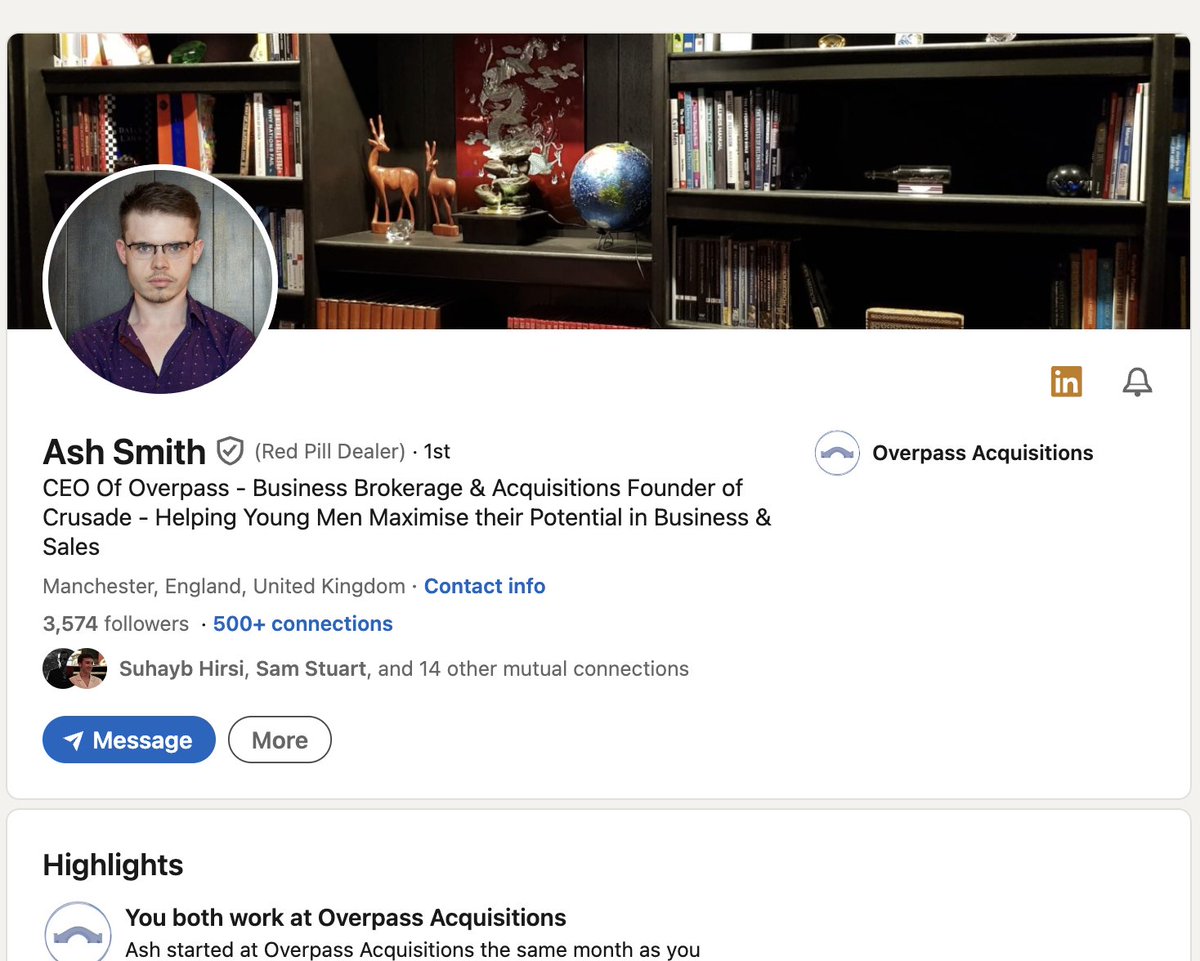Click the Overpass logo in Highlights section
This screenshot has height=961, width=1200.
tap(78, 932)
